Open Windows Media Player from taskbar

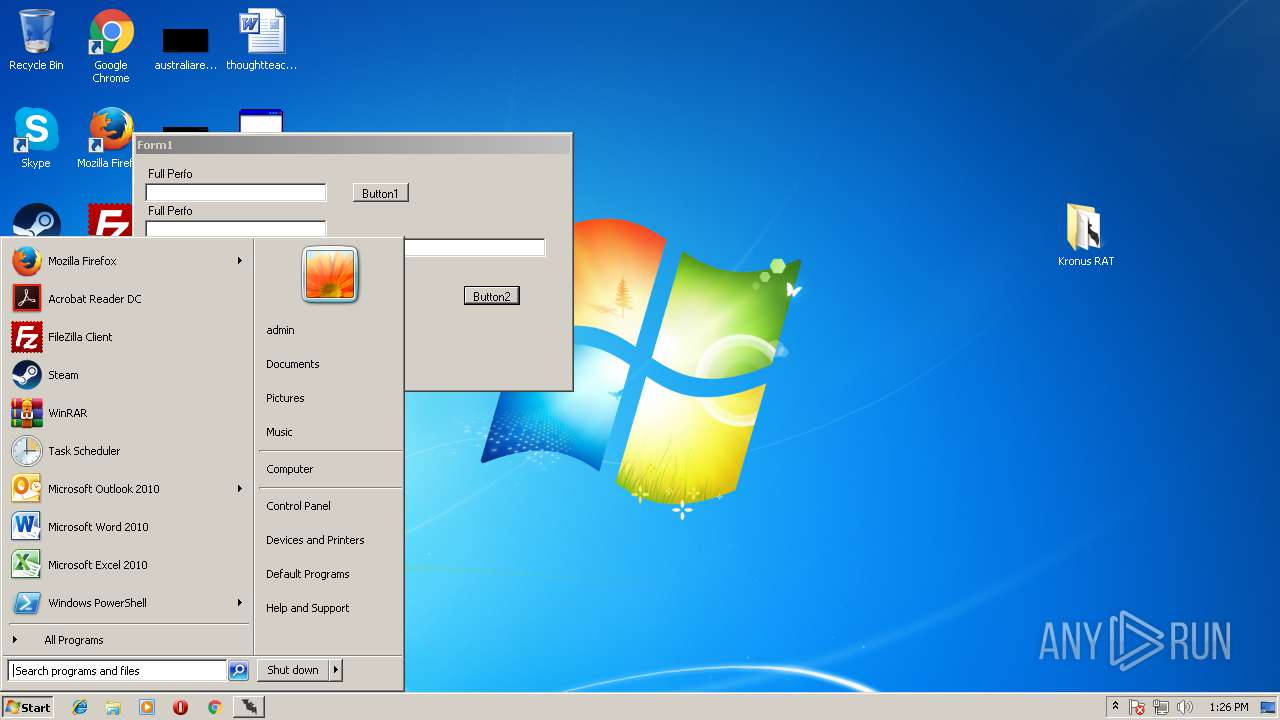coord(147,707)
